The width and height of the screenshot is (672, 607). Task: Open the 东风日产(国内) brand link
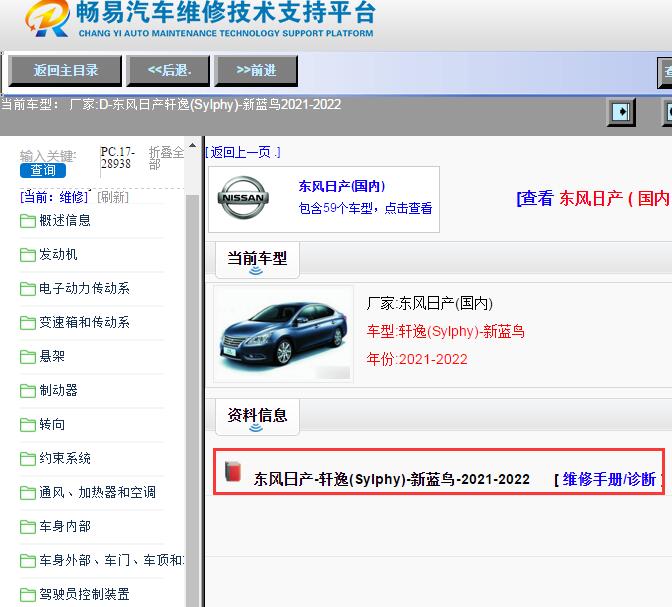(342, 186)
